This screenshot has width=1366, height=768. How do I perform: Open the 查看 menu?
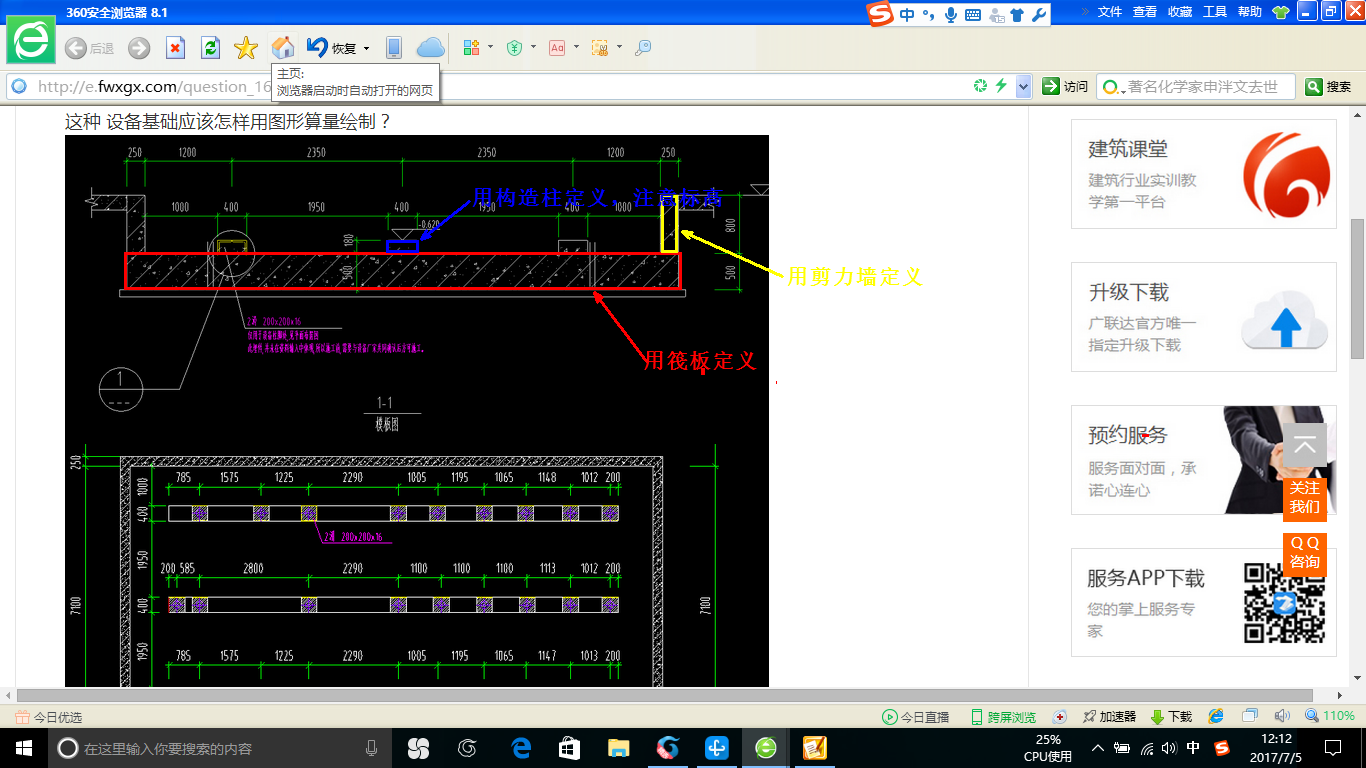1145,12
